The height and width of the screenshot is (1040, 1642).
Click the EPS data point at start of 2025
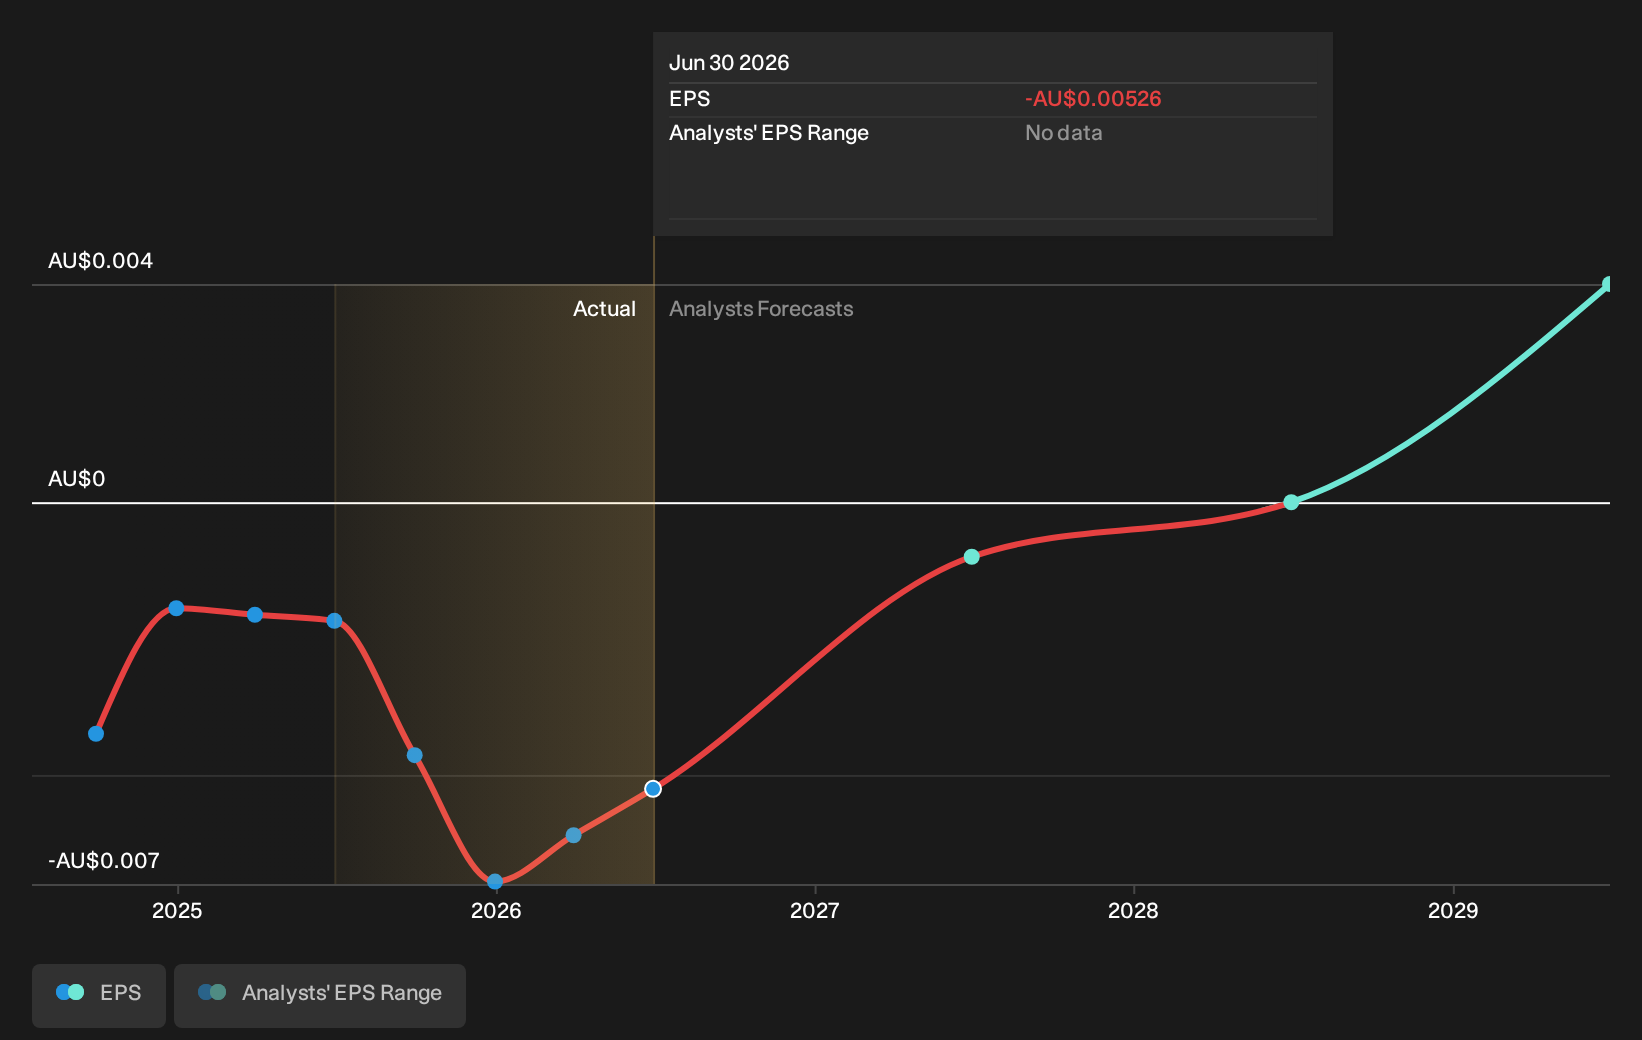click(x=176, y=608)
